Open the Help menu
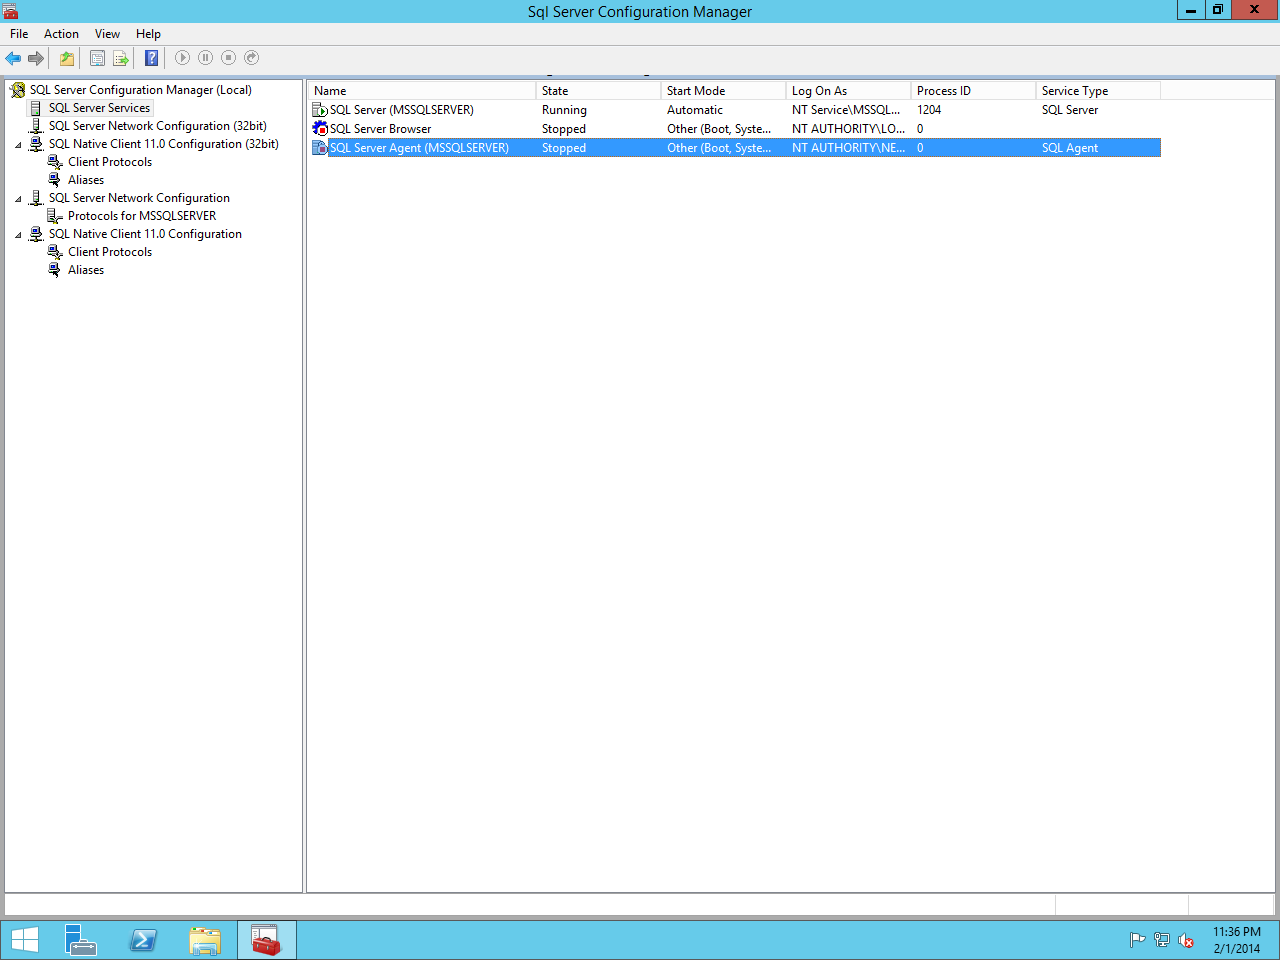Image resolution: width=1280 pixels, height=960 pixels. [148, 34]
